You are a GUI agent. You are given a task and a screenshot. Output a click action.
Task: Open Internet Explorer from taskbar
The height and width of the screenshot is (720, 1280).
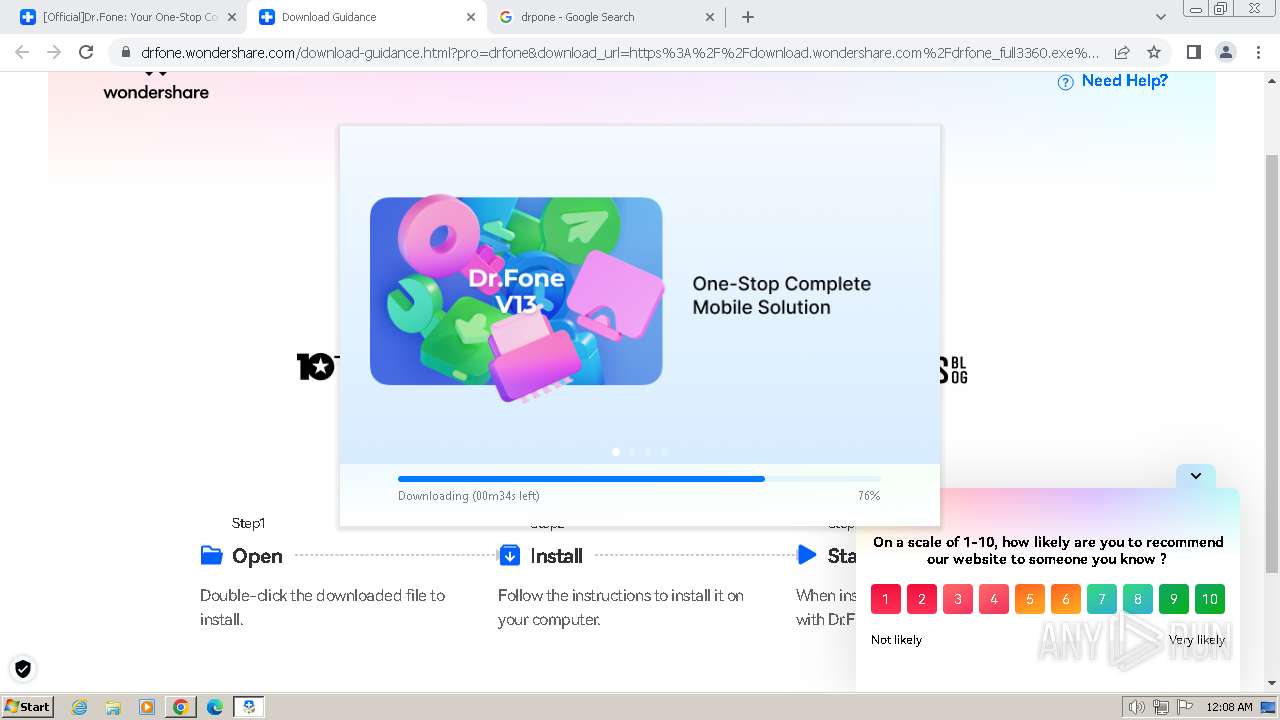[80, 707]
